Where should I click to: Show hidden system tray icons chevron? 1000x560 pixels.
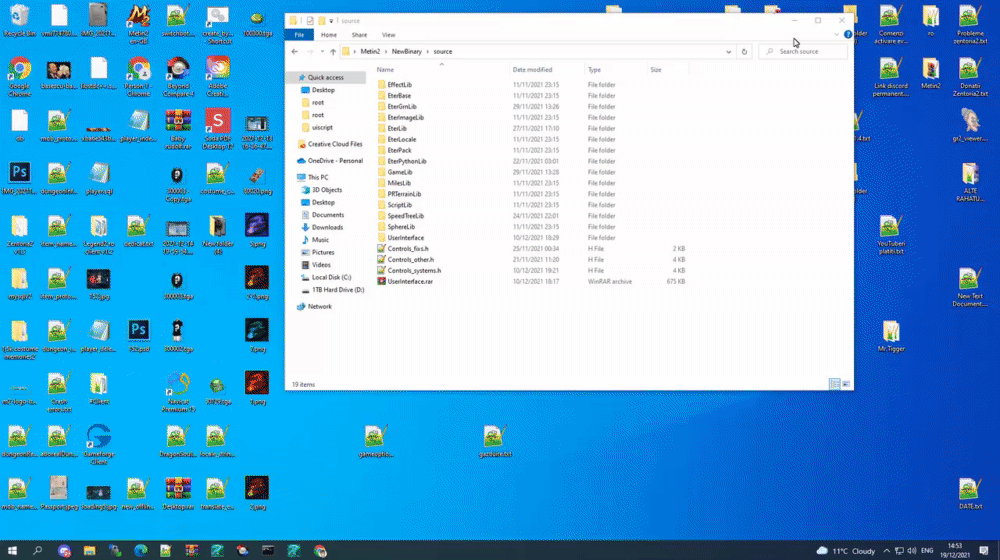[886, 550]
